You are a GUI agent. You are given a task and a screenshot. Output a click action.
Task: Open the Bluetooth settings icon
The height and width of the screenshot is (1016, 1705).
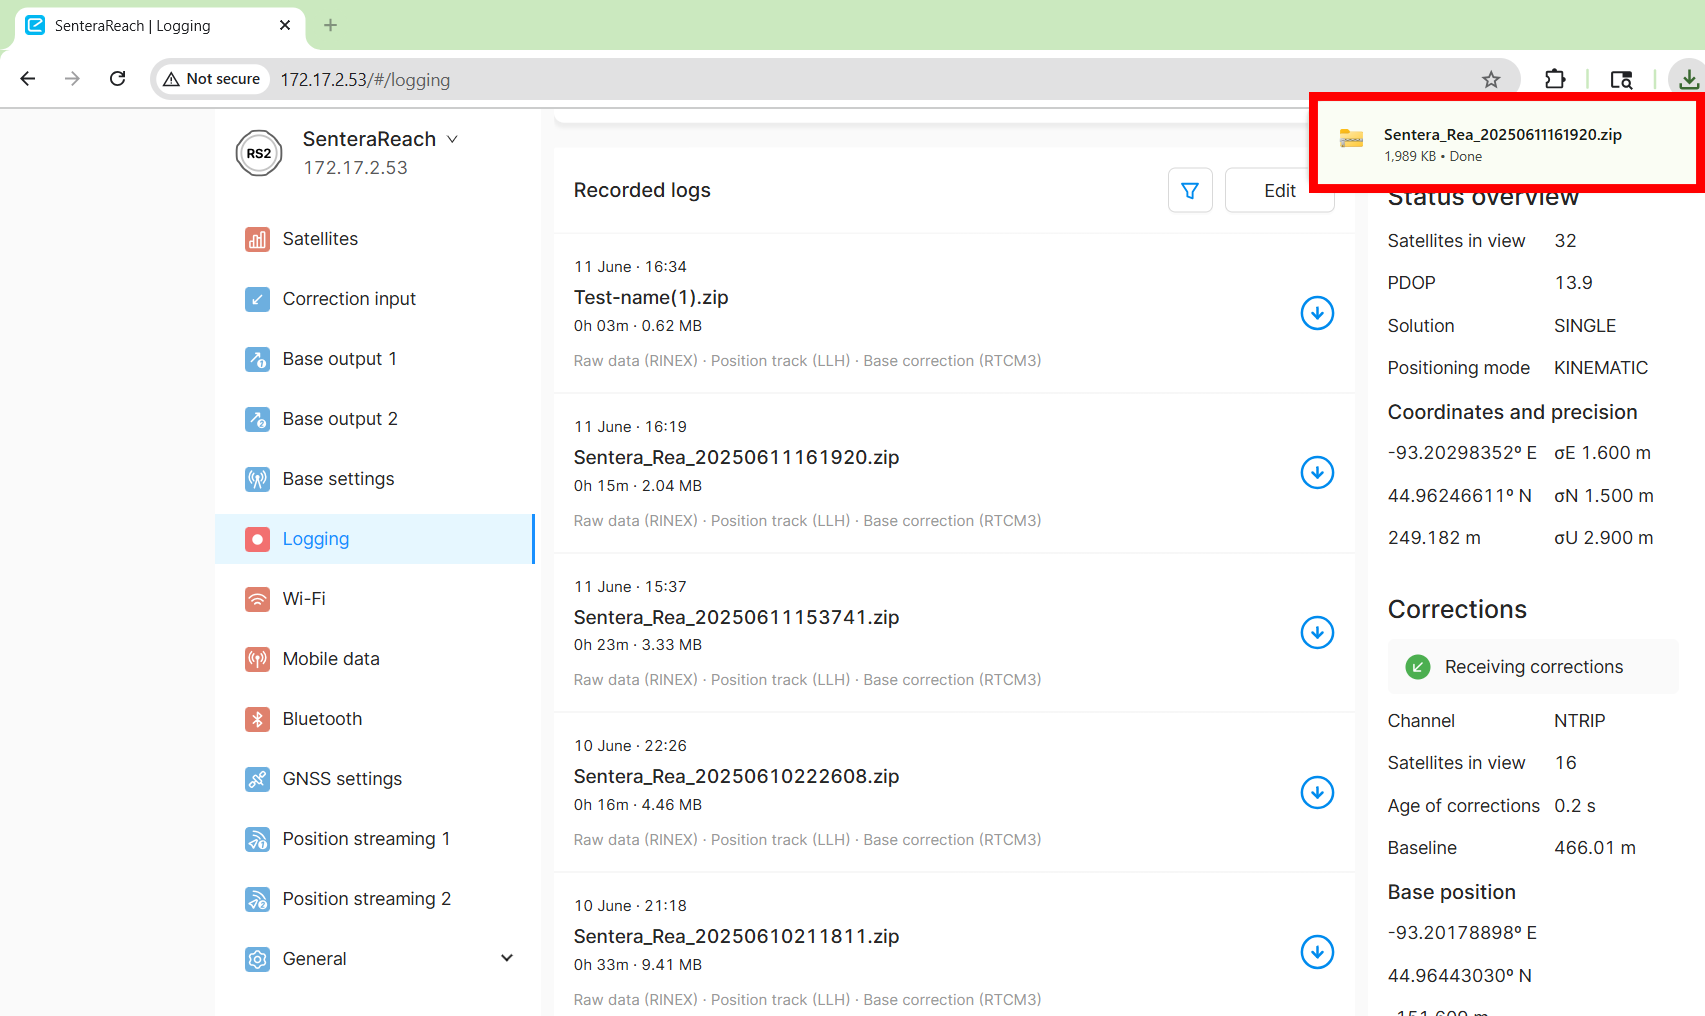point(257,719)
